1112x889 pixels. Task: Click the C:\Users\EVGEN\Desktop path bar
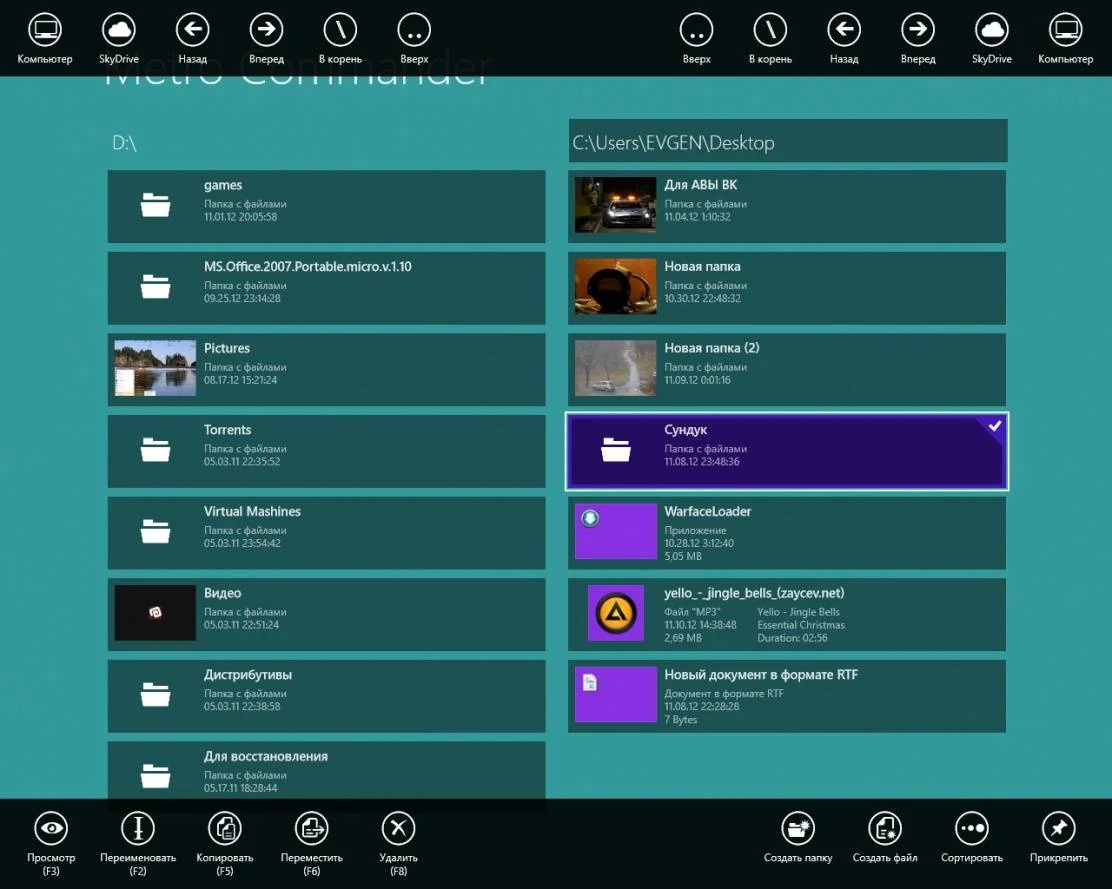787,140
